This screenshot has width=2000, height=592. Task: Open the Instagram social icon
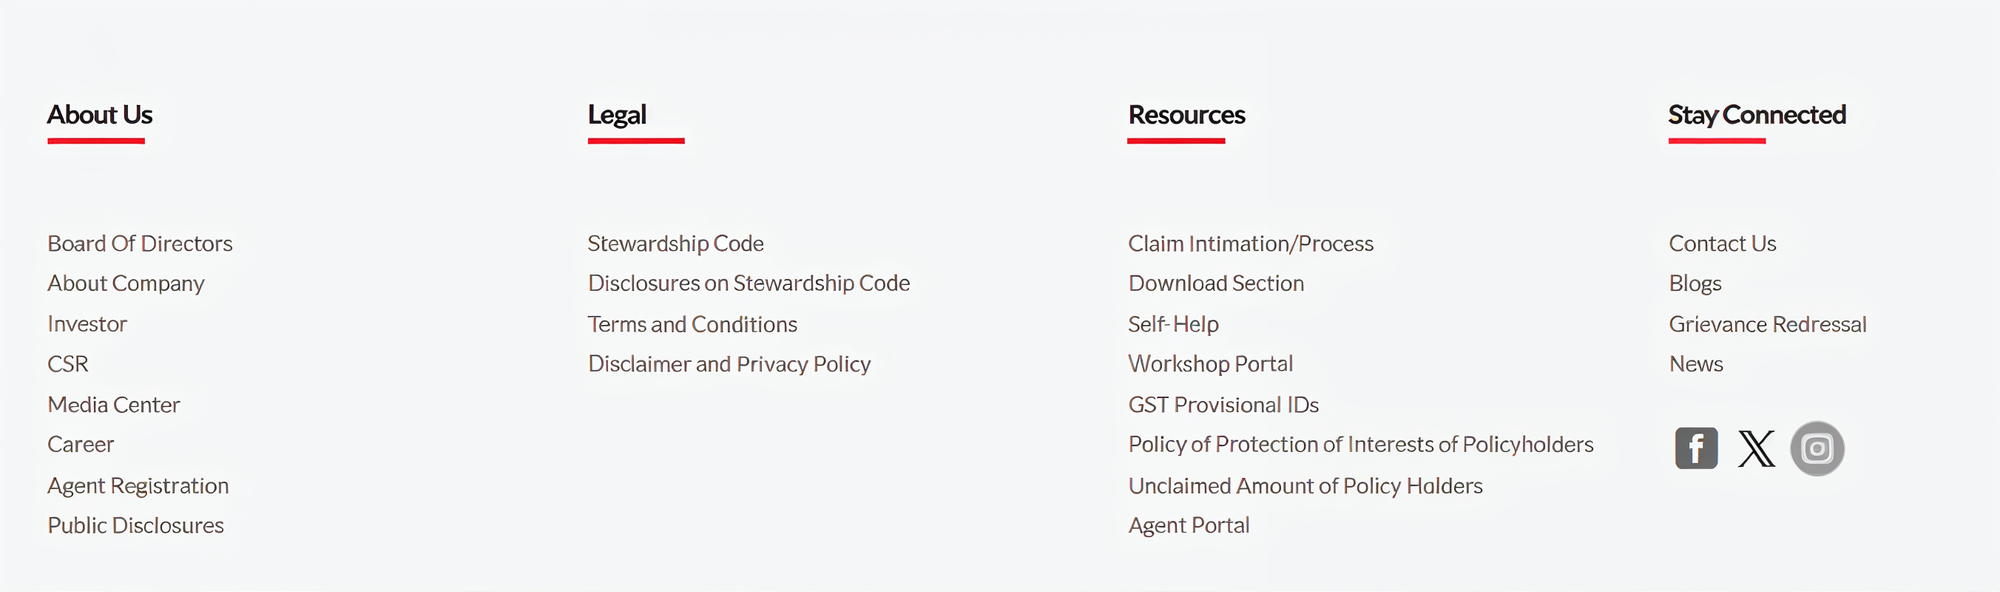1817,449
